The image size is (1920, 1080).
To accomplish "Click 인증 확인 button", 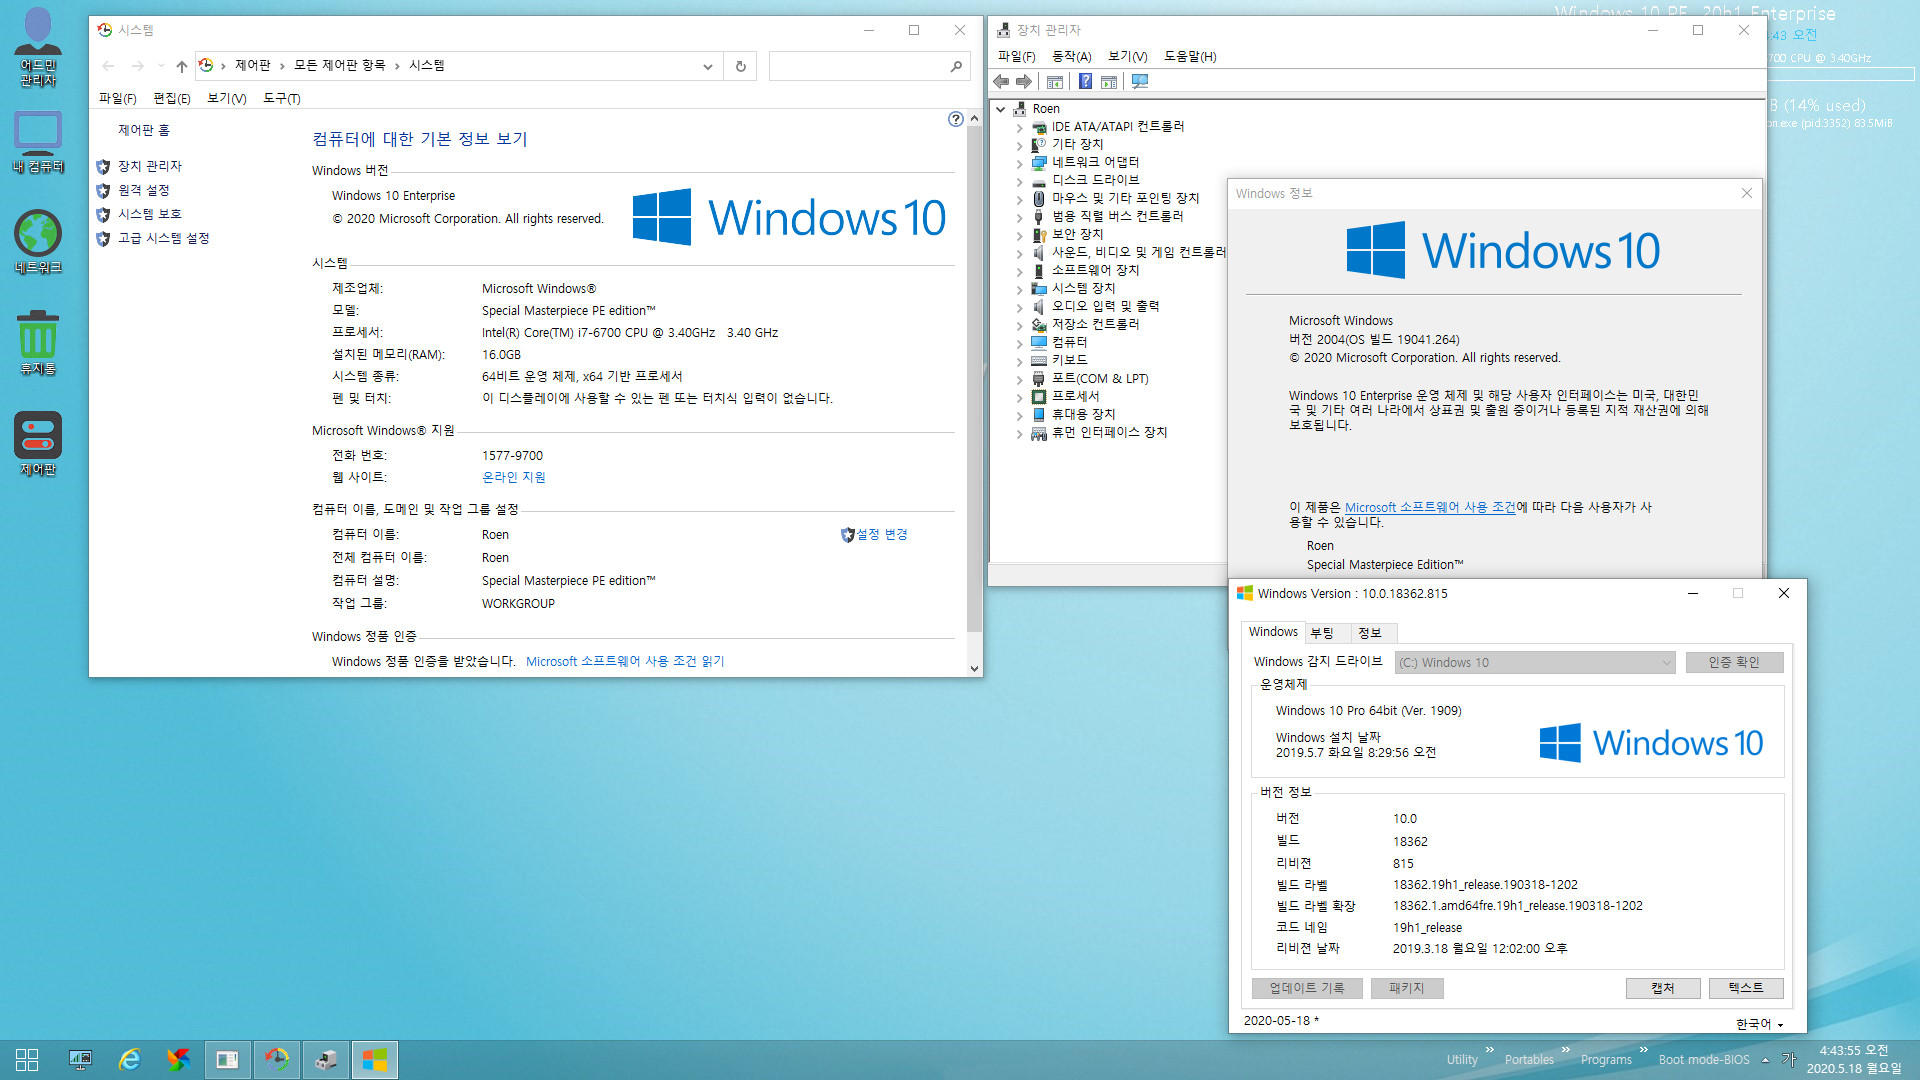I will 1734,663.
